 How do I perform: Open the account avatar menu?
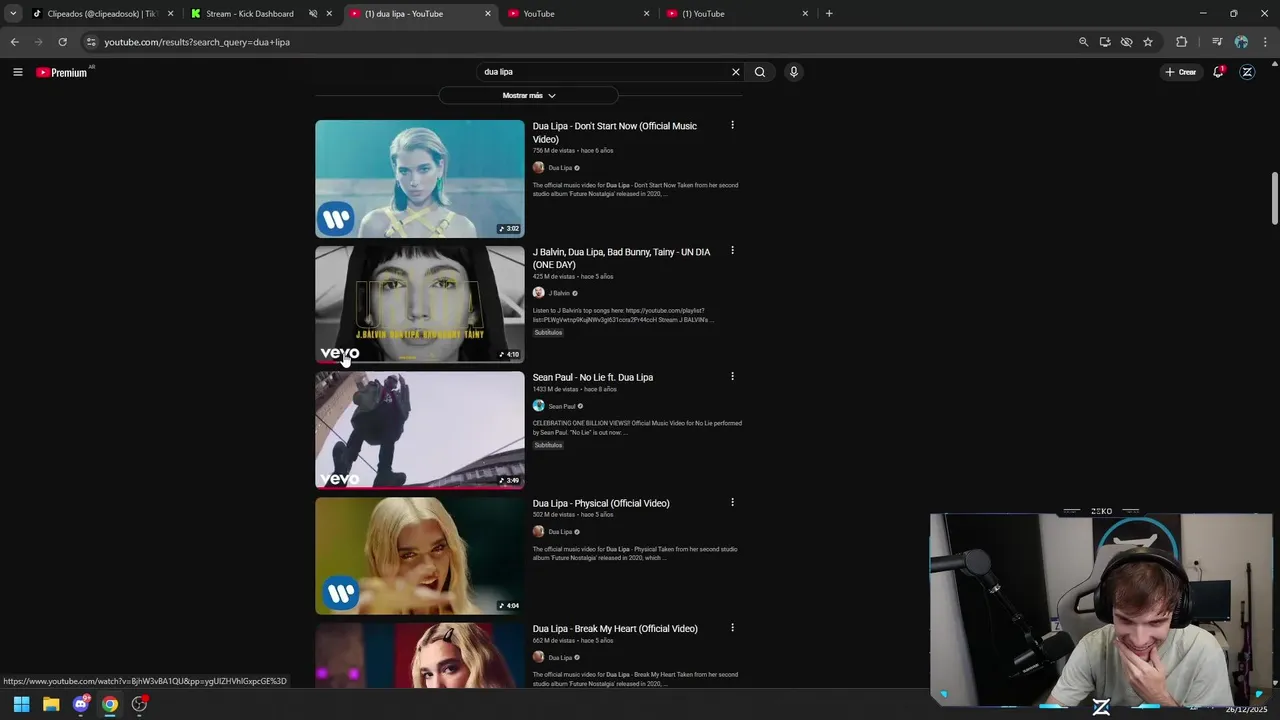click(x=1247, y=72)
